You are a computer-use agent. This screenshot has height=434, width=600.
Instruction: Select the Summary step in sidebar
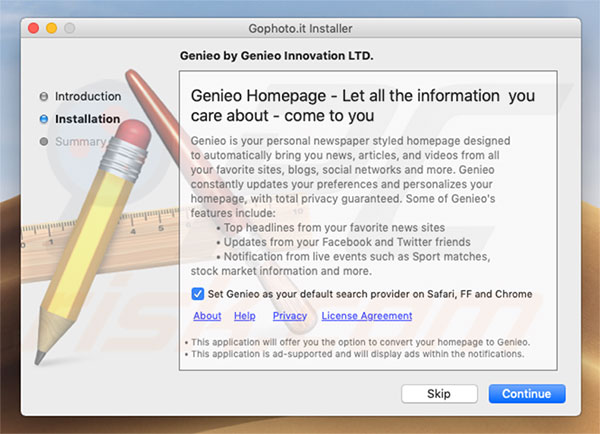81,142
